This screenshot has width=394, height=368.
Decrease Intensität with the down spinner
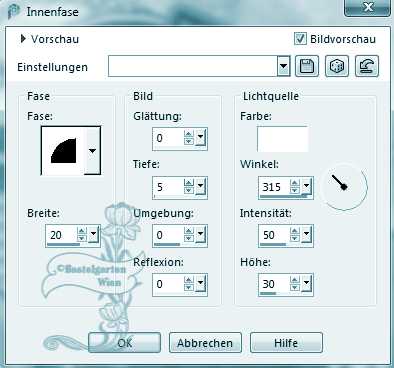(x=295, y=238)
